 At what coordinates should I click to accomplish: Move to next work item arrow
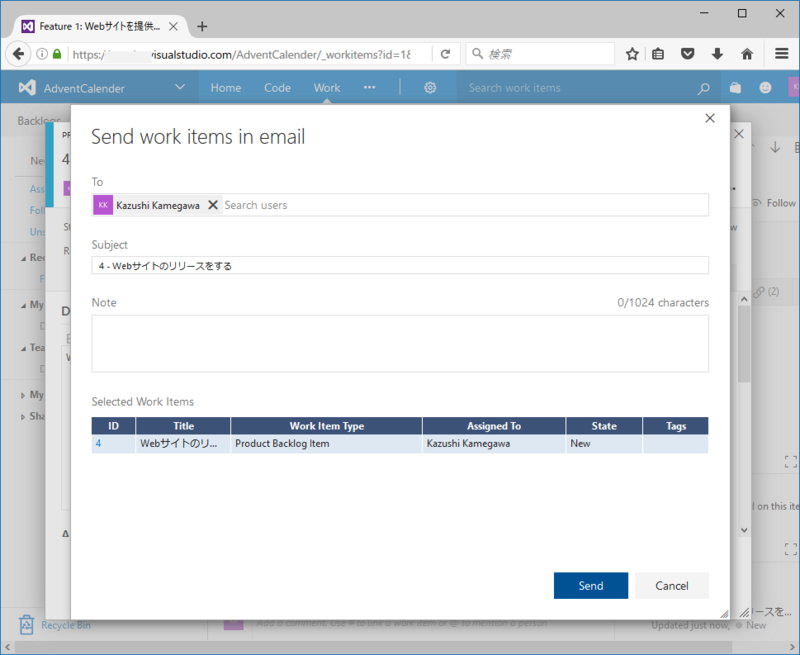point(775,147)
